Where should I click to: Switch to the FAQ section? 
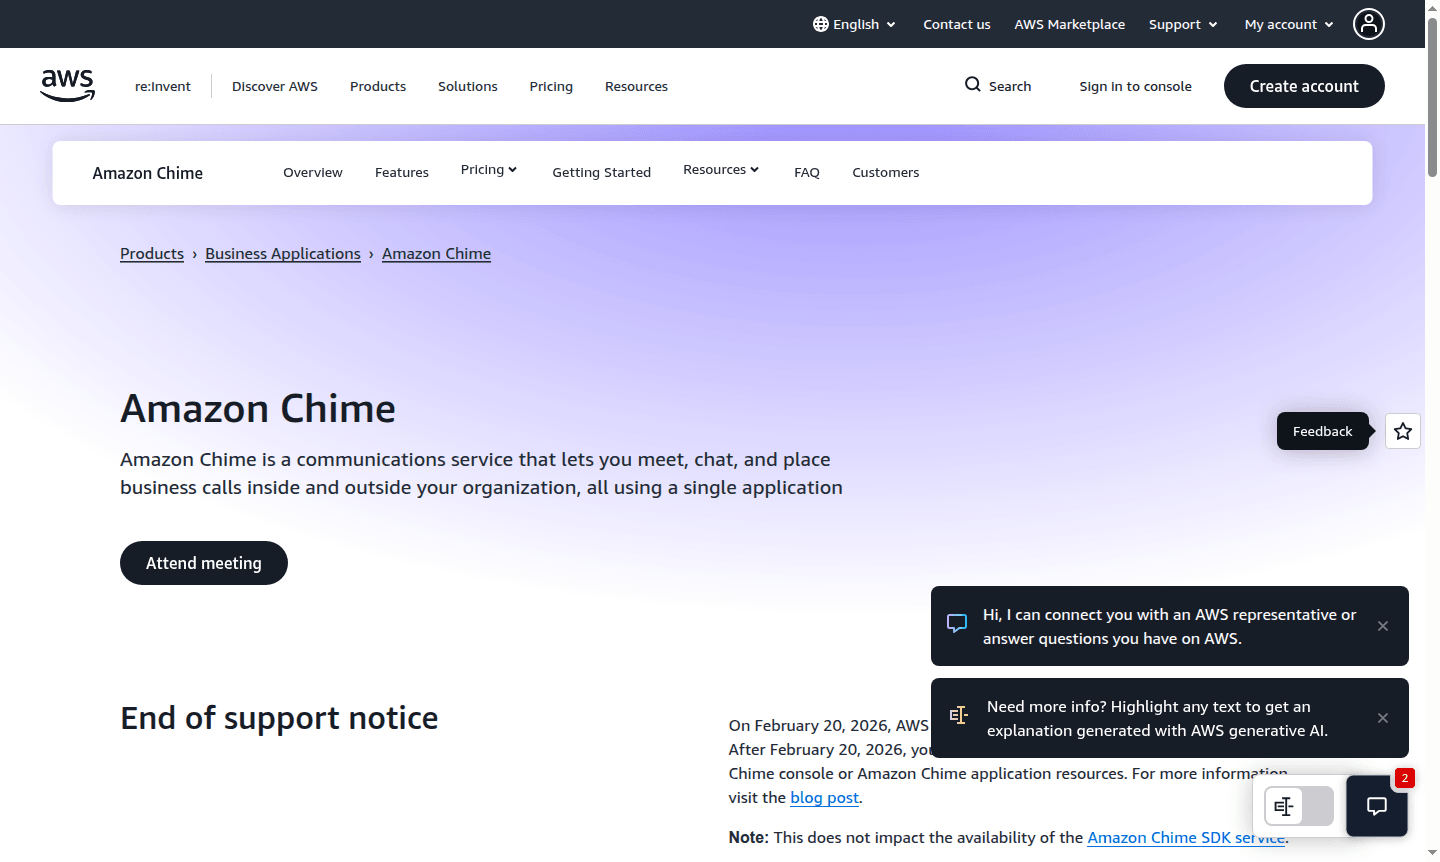(x=807, y=172)
